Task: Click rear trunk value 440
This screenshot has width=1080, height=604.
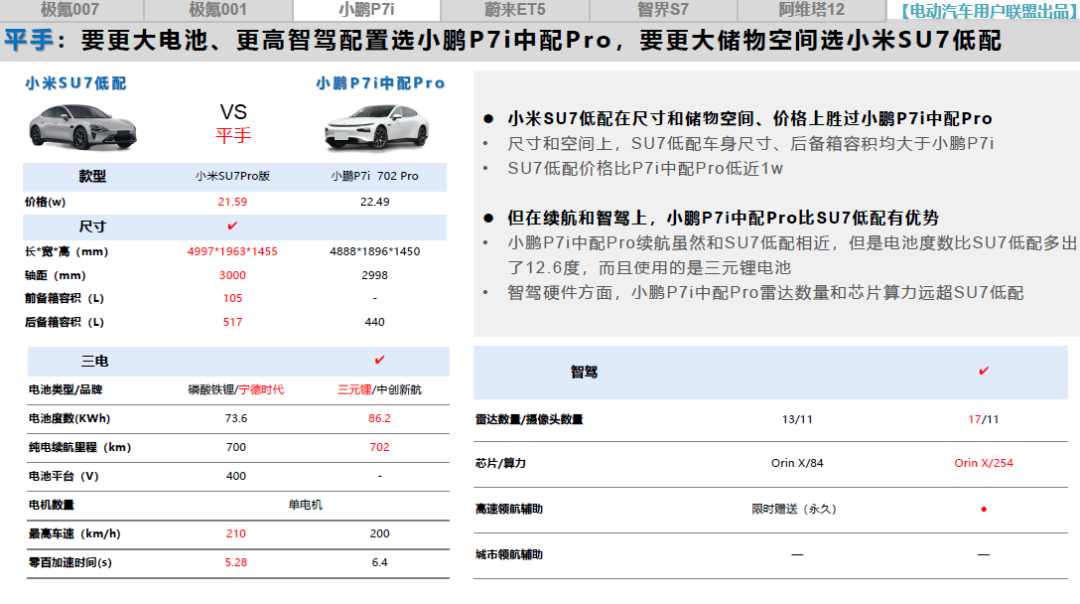Action: (375, 322)
